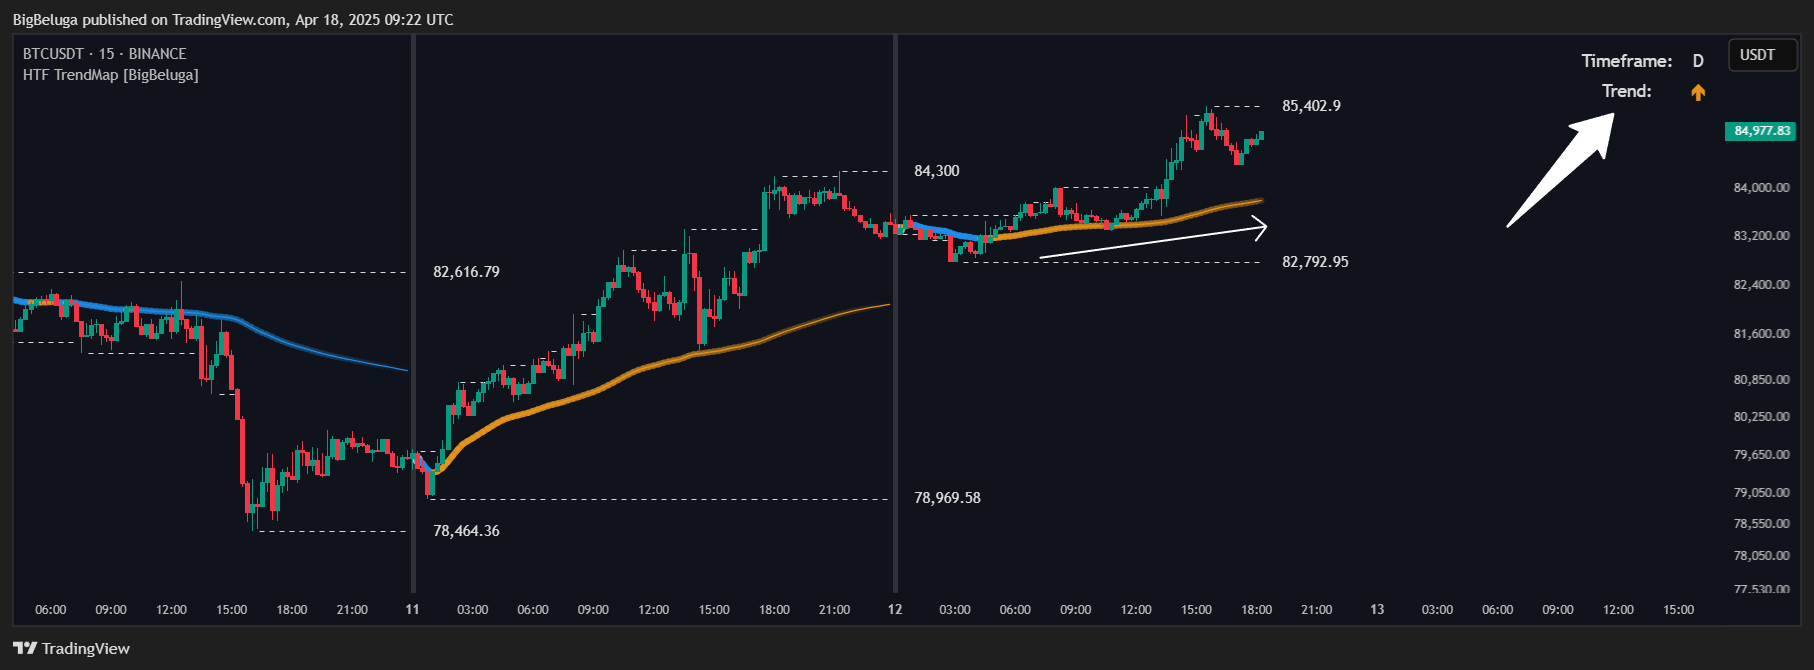Click the 79,050.00 price axis label

point(1762,493)
